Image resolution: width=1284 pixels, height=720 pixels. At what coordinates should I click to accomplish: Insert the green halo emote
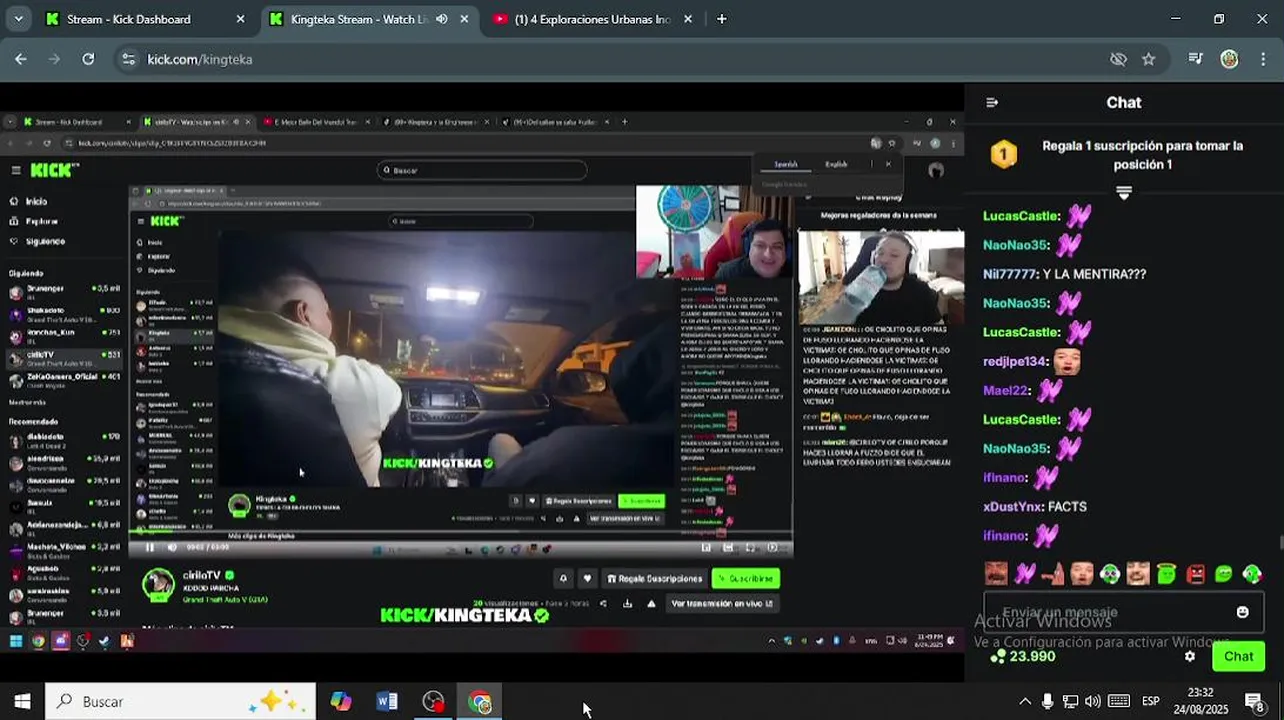1167,574
